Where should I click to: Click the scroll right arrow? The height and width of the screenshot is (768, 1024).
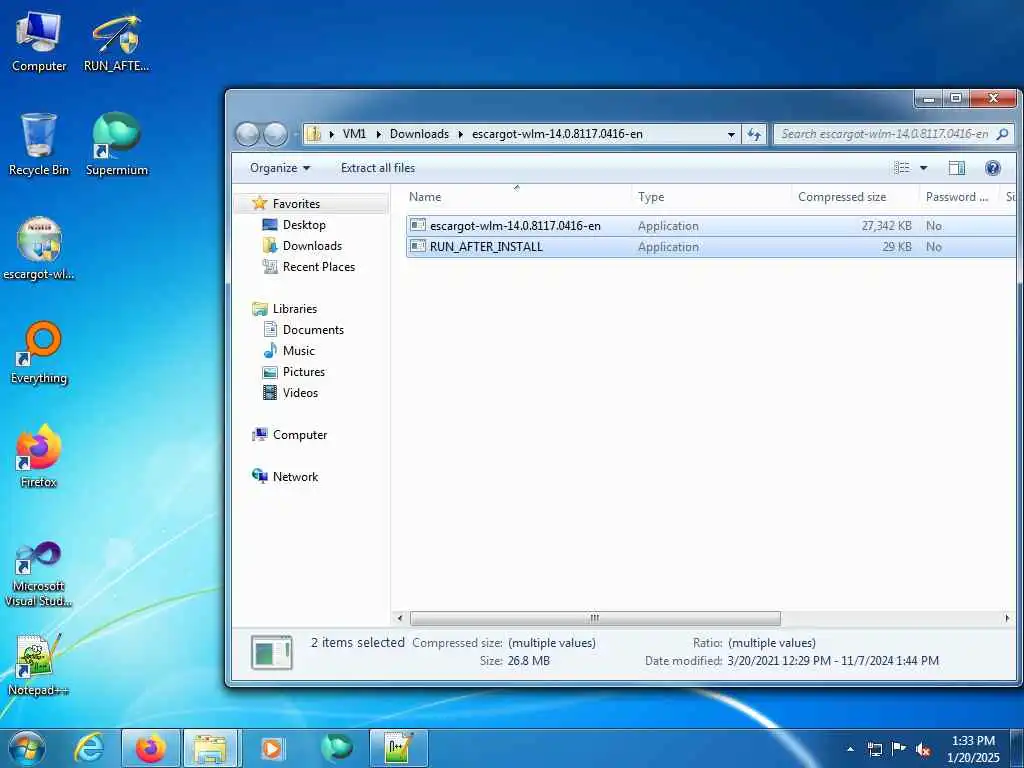click(1006, 618)
